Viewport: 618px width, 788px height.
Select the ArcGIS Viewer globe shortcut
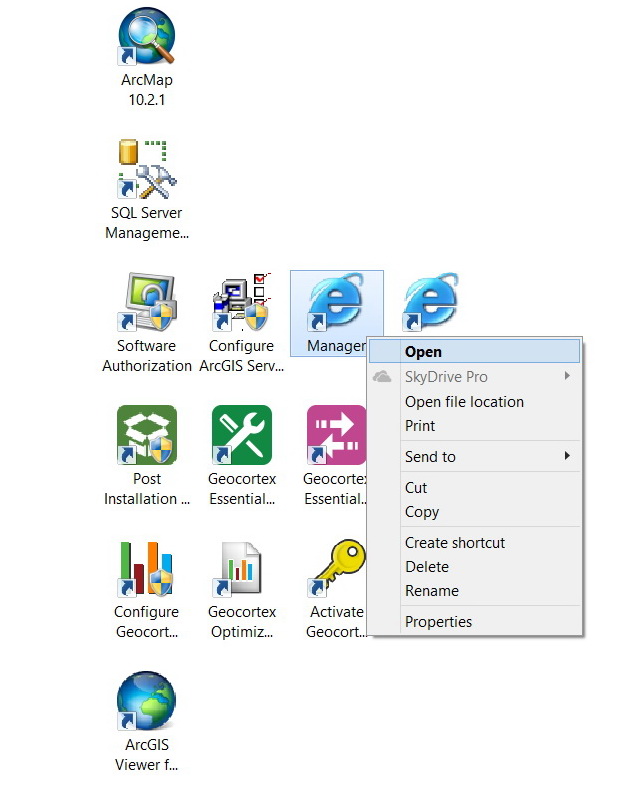[147, 701]
